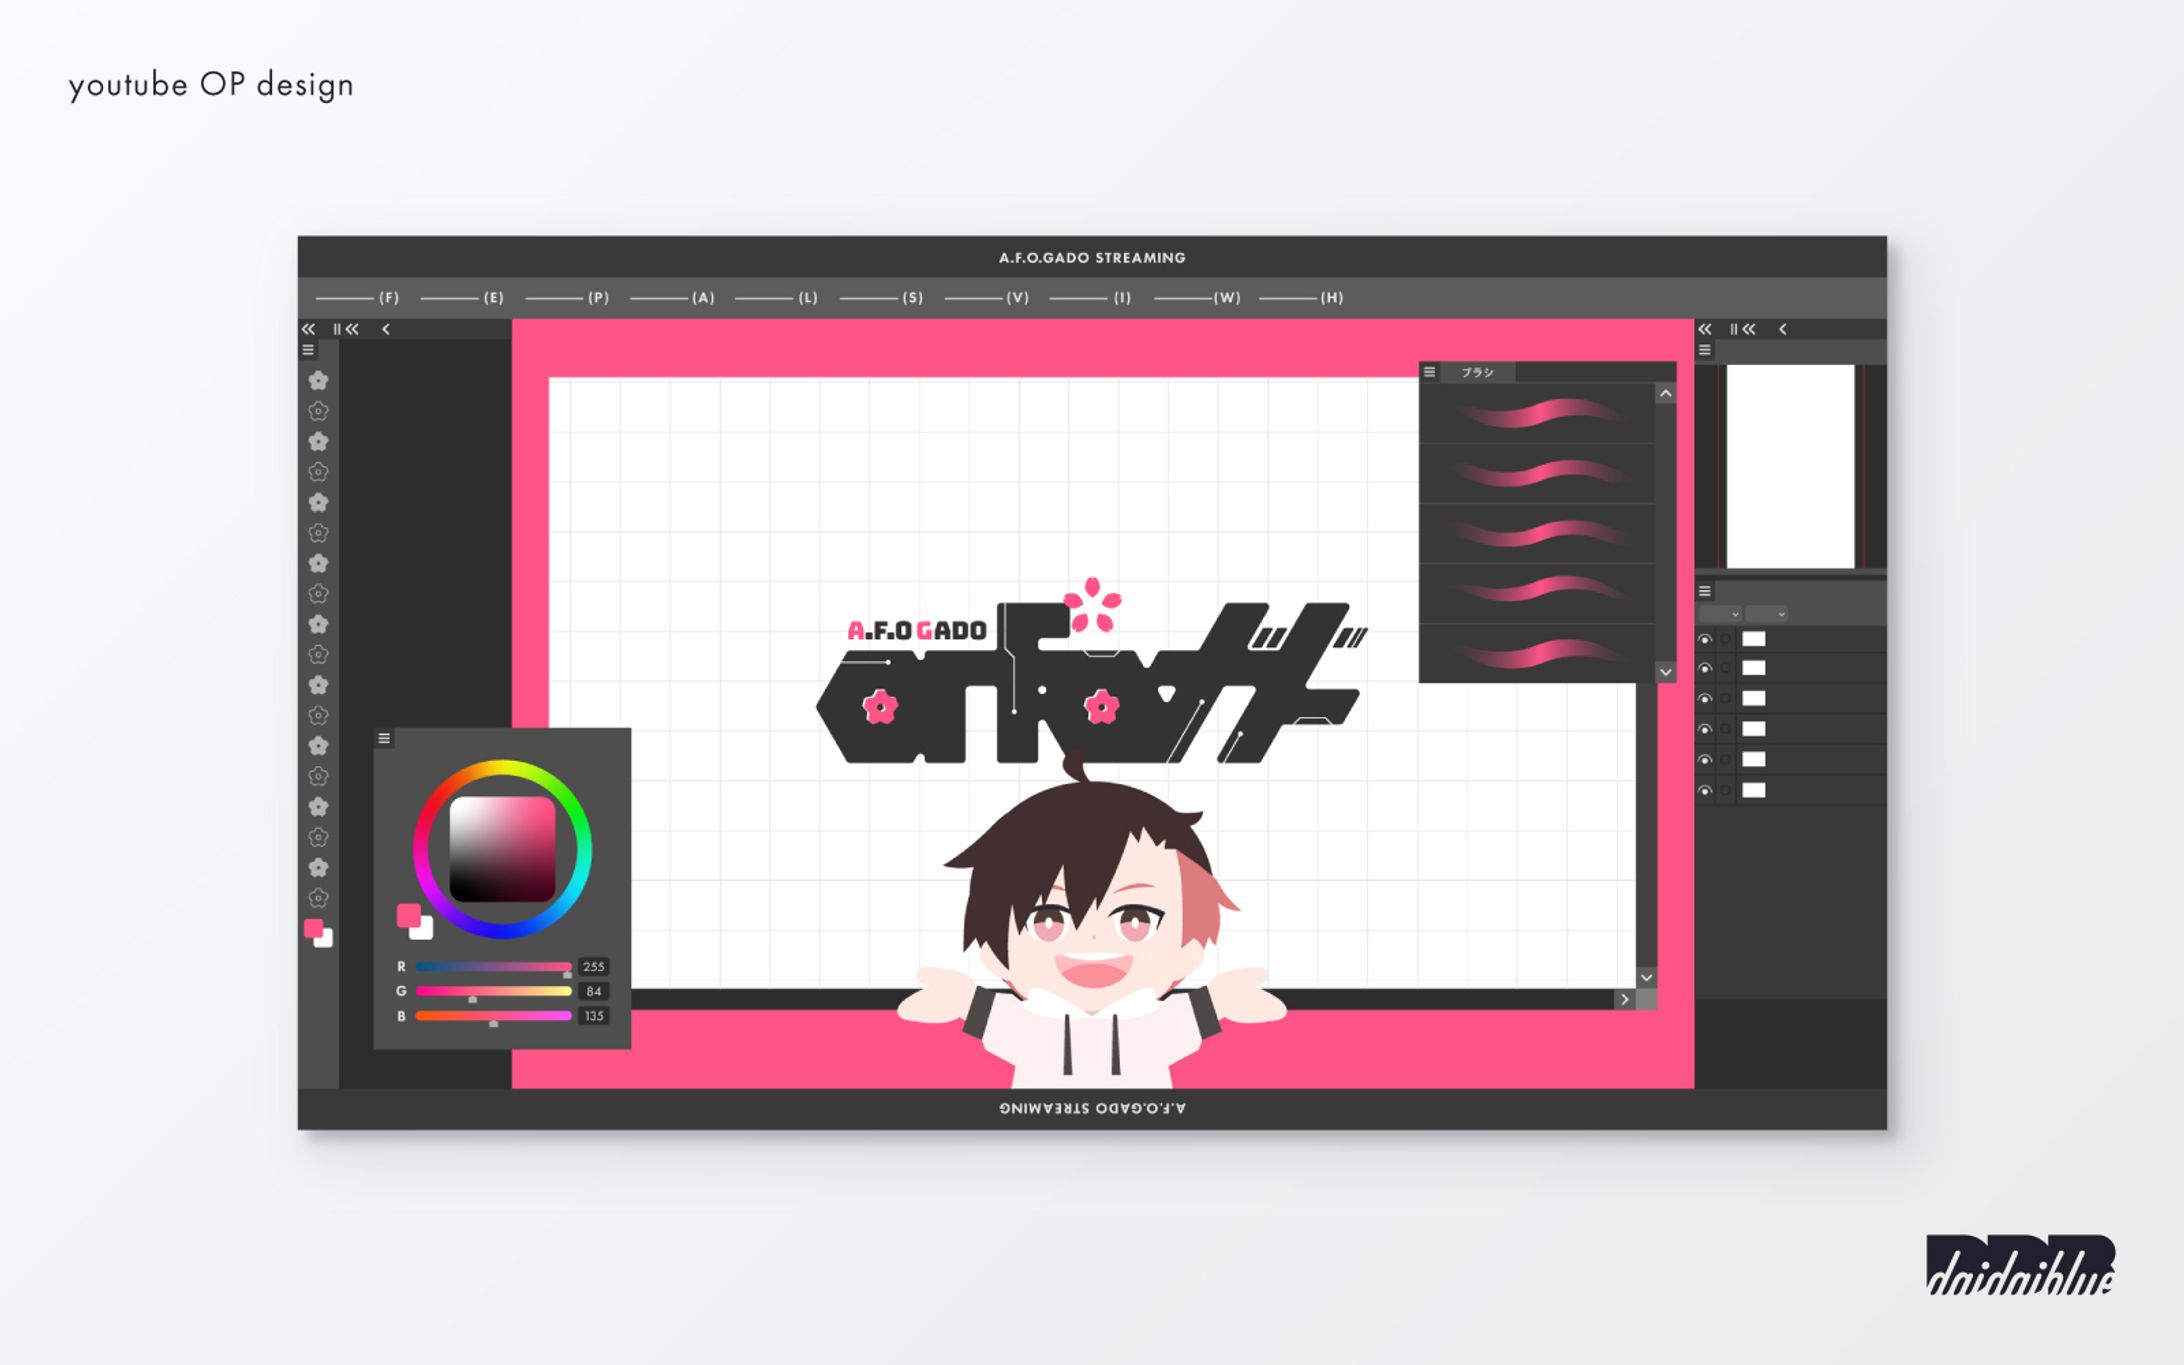Viewport: 2184px width, 1365px height.
Task: Click the canvas horizontal scrollbar right arrow
Action: point(1624,999)
